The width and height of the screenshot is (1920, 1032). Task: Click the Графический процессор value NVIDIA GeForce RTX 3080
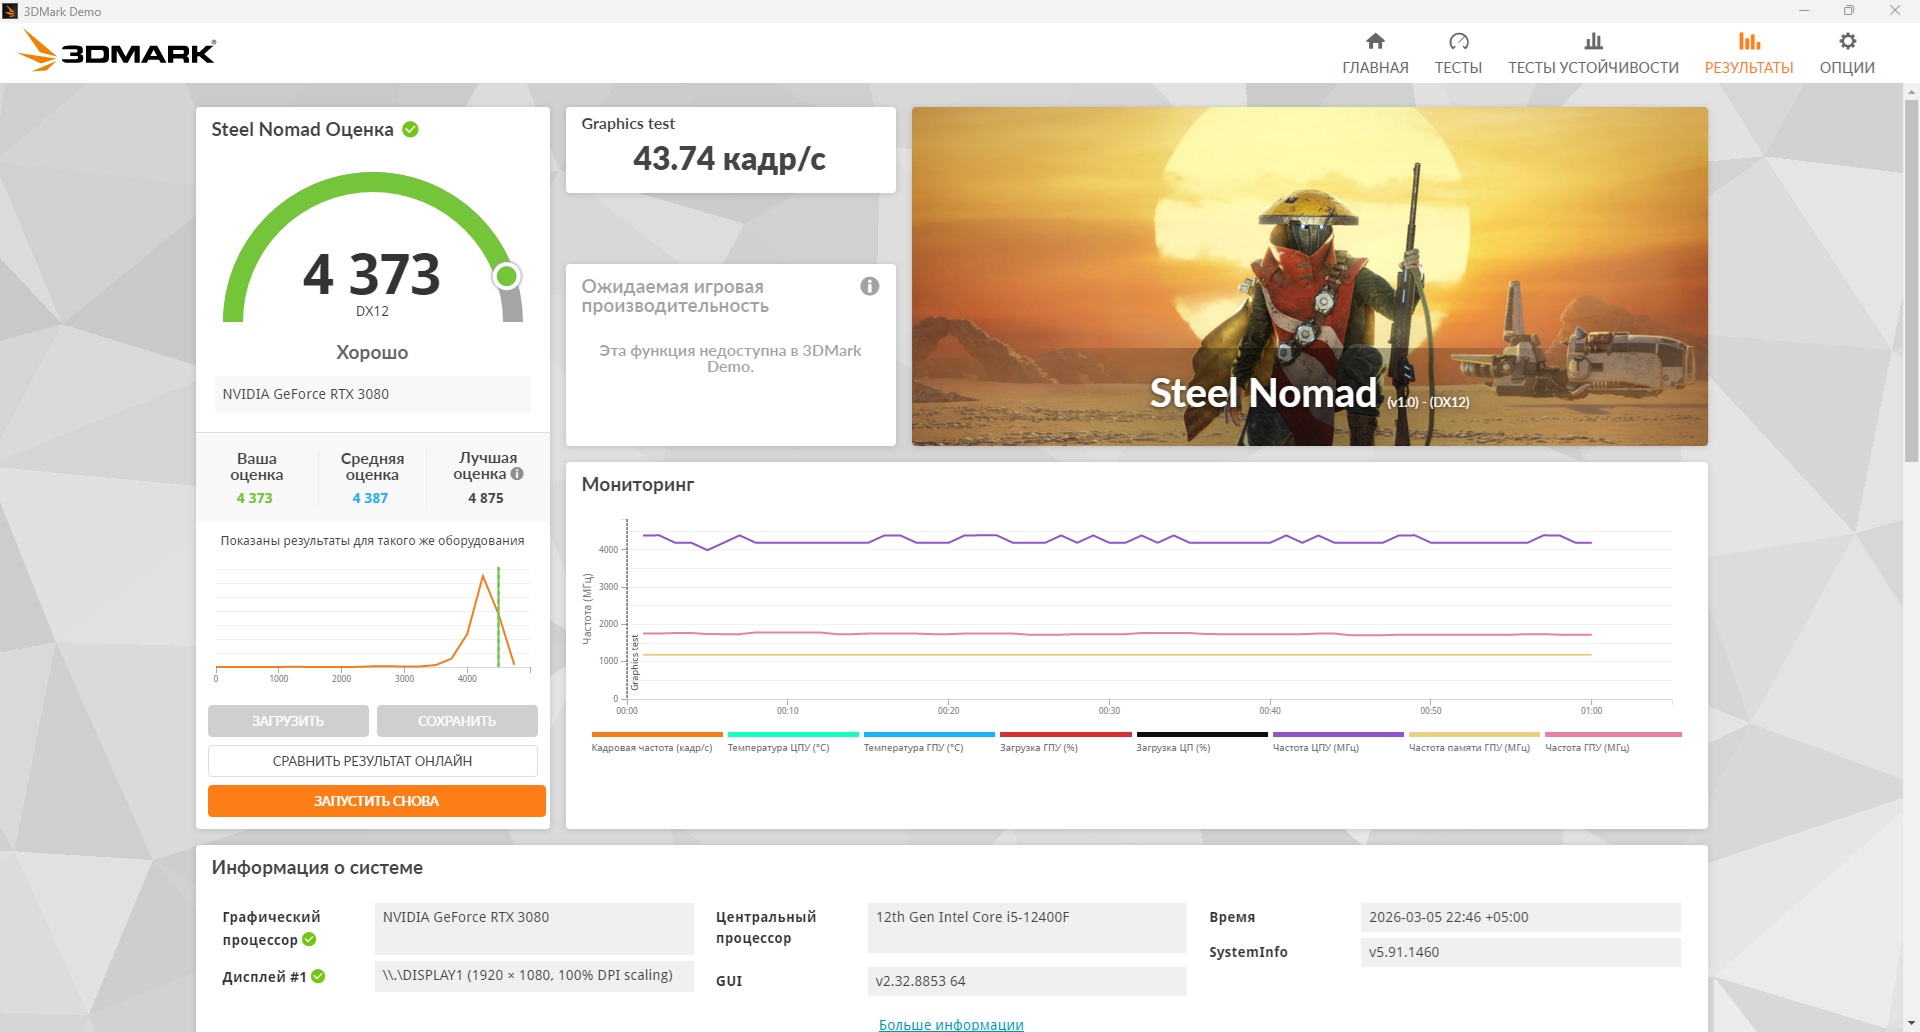point(534,928)
